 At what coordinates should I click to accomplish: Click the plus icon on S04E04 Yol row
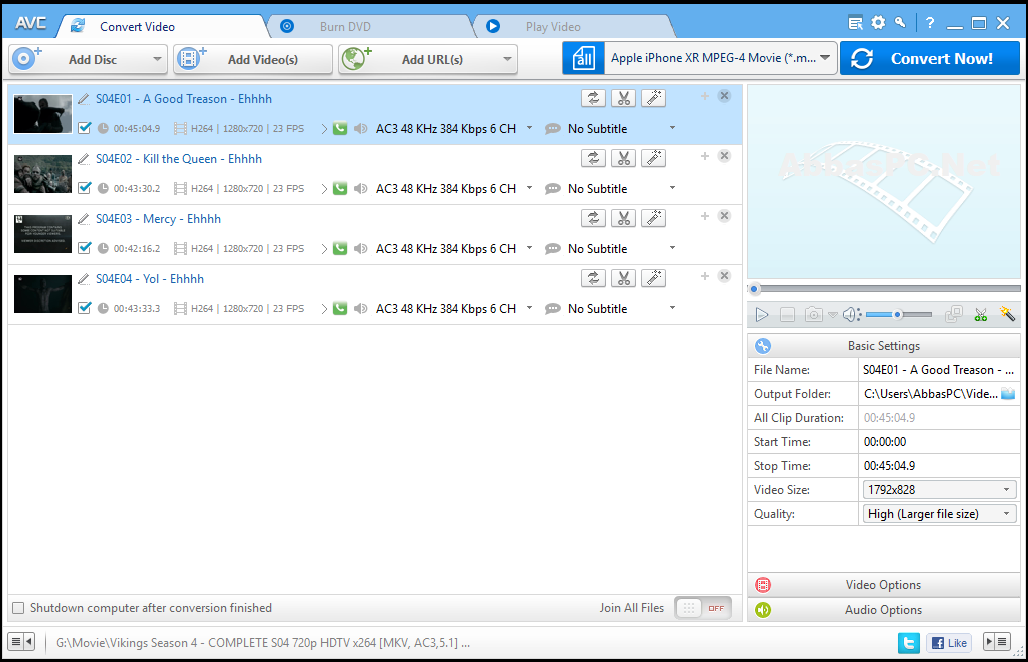click(705, 276)
